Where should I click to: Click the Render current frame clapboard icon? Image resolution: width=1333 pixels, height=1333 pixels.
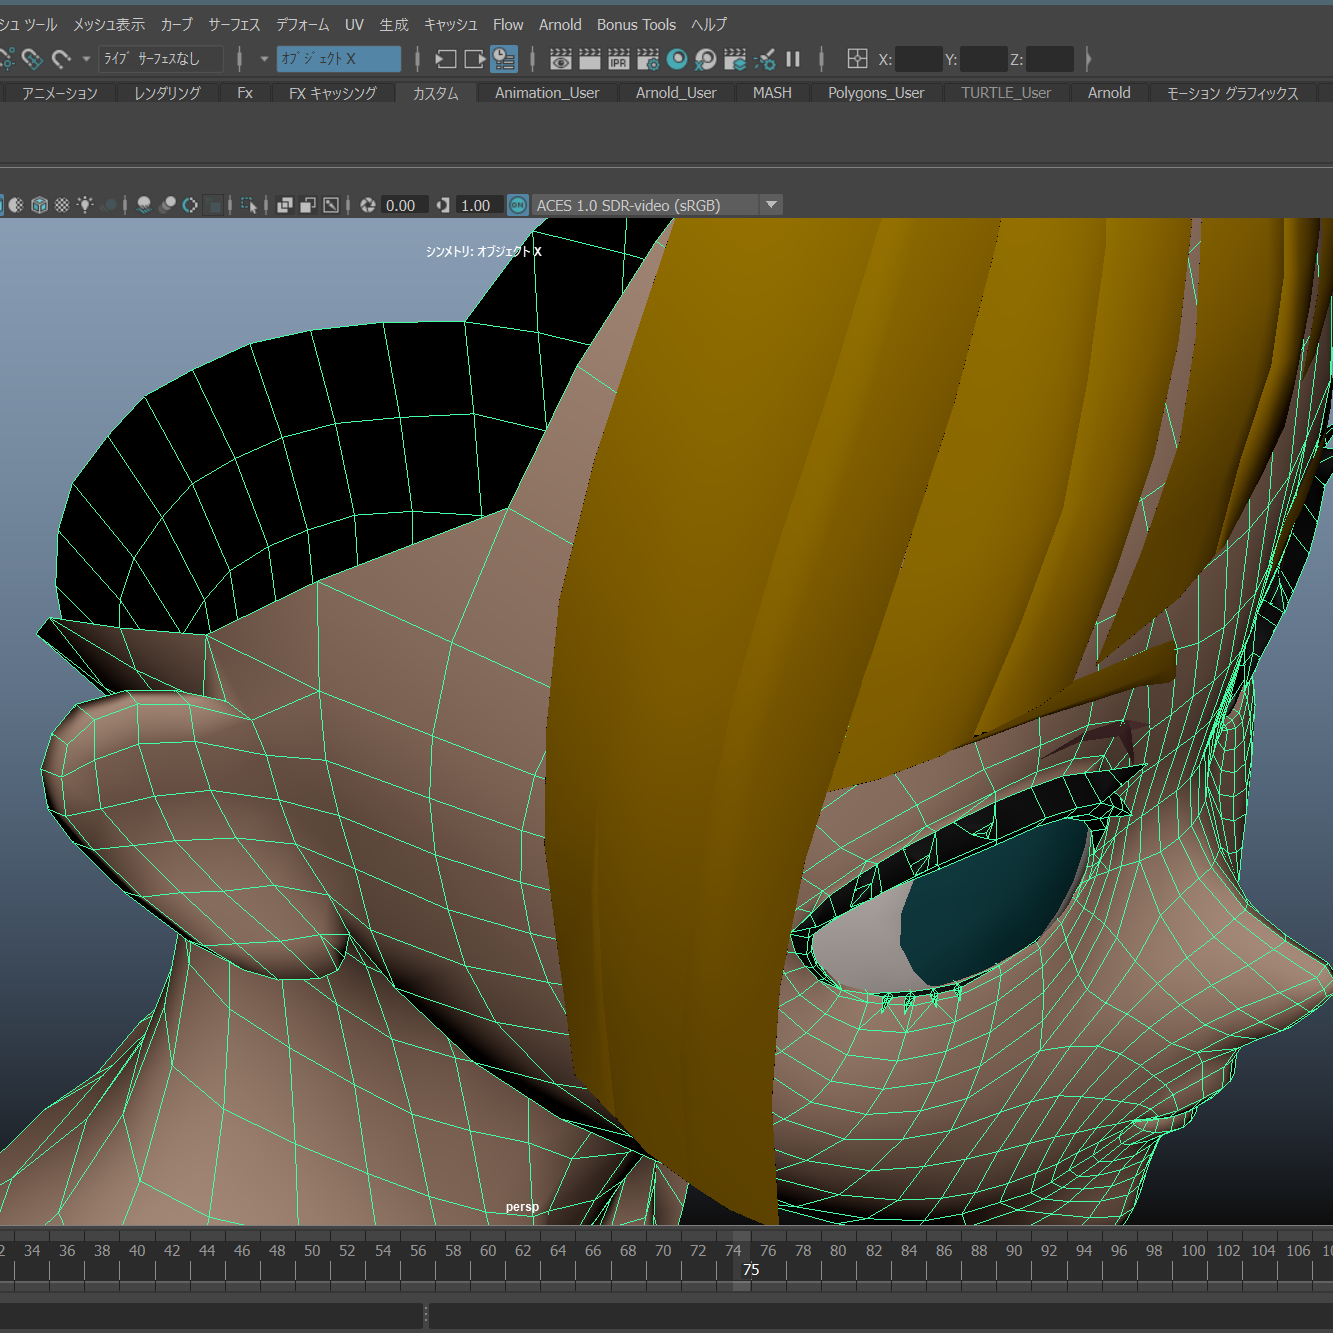(590, 59)
